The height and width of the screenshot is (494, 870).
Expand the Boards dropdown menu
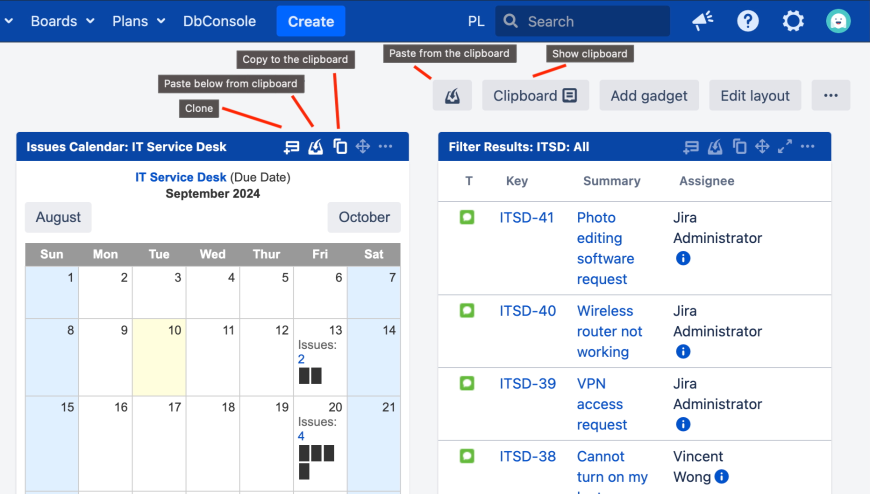62,21
